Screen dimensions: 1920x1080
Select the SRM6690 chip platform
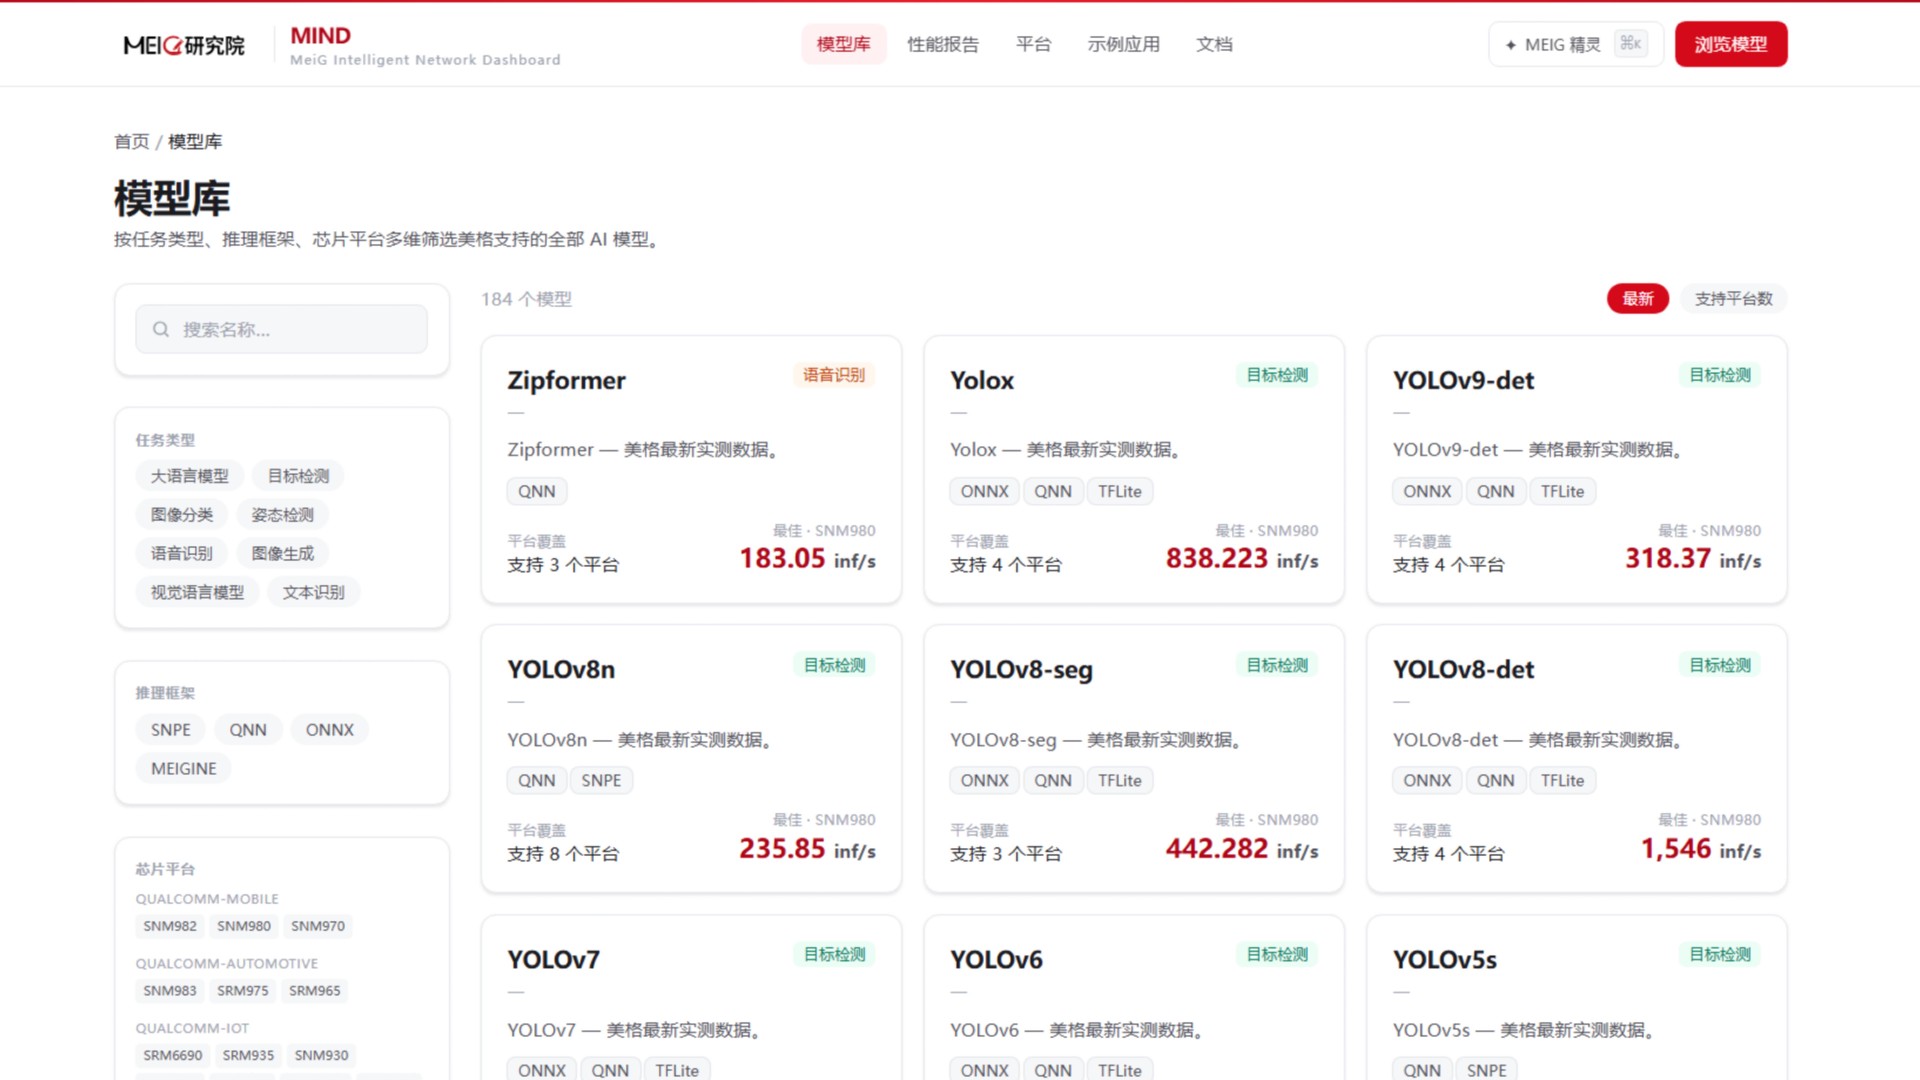pos(173,1055)
